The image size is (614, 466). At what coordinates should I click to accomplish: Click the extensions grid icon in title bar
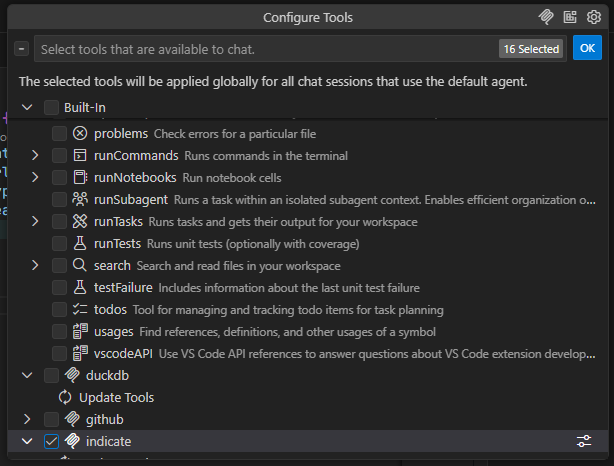(x=570, y=17)
